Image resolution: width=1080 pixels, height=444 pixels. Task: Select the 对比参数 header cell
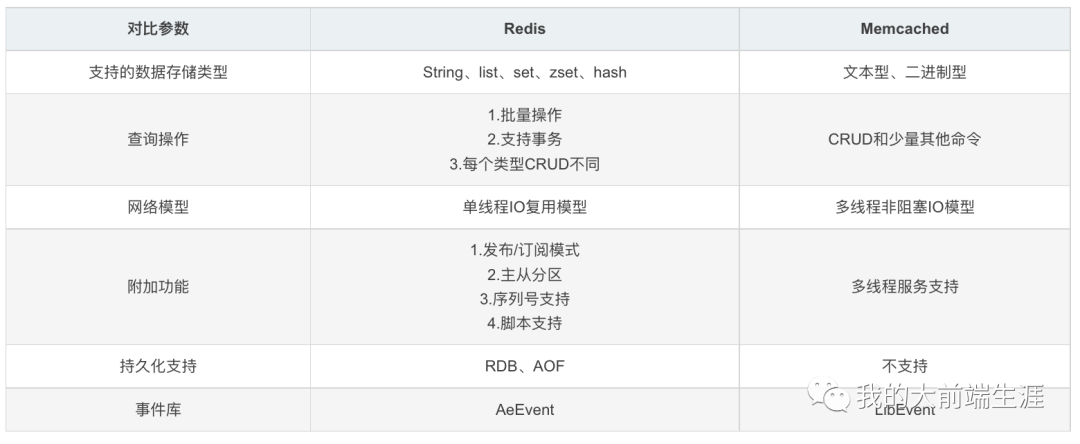[158, 29]
